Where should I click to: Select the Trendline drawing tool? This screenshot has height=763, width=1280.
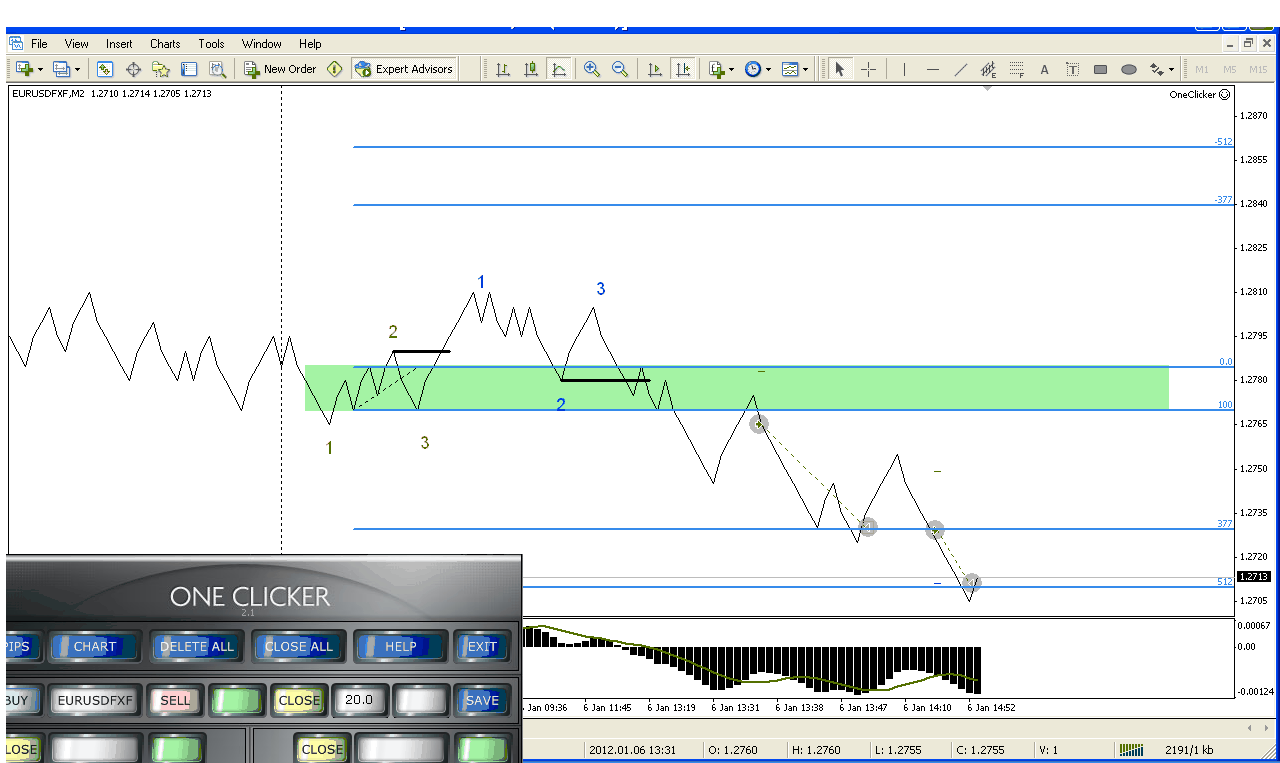961,69
